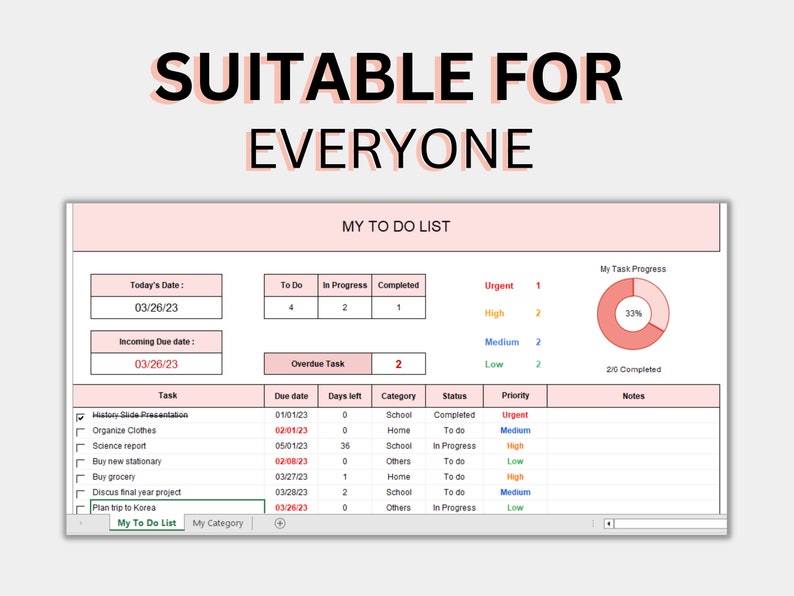Click Buy grocery priority High
This screenshot has width=794, height=596.
pyautogui.click(x=515, y=477)
